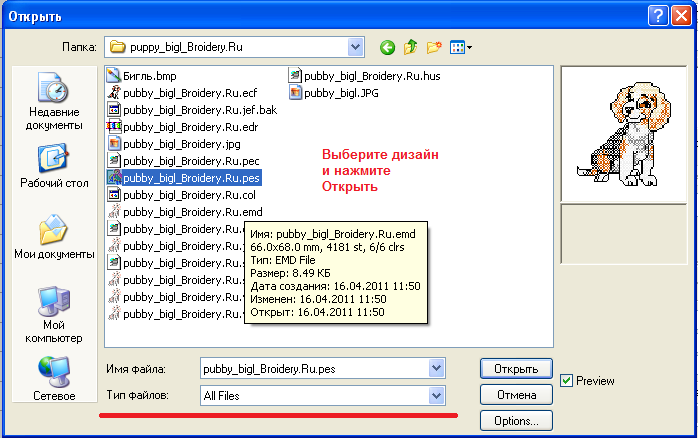The image size is (698, 438).
Task: Expand the Папка folder dropdown
Action: point(355,47)
